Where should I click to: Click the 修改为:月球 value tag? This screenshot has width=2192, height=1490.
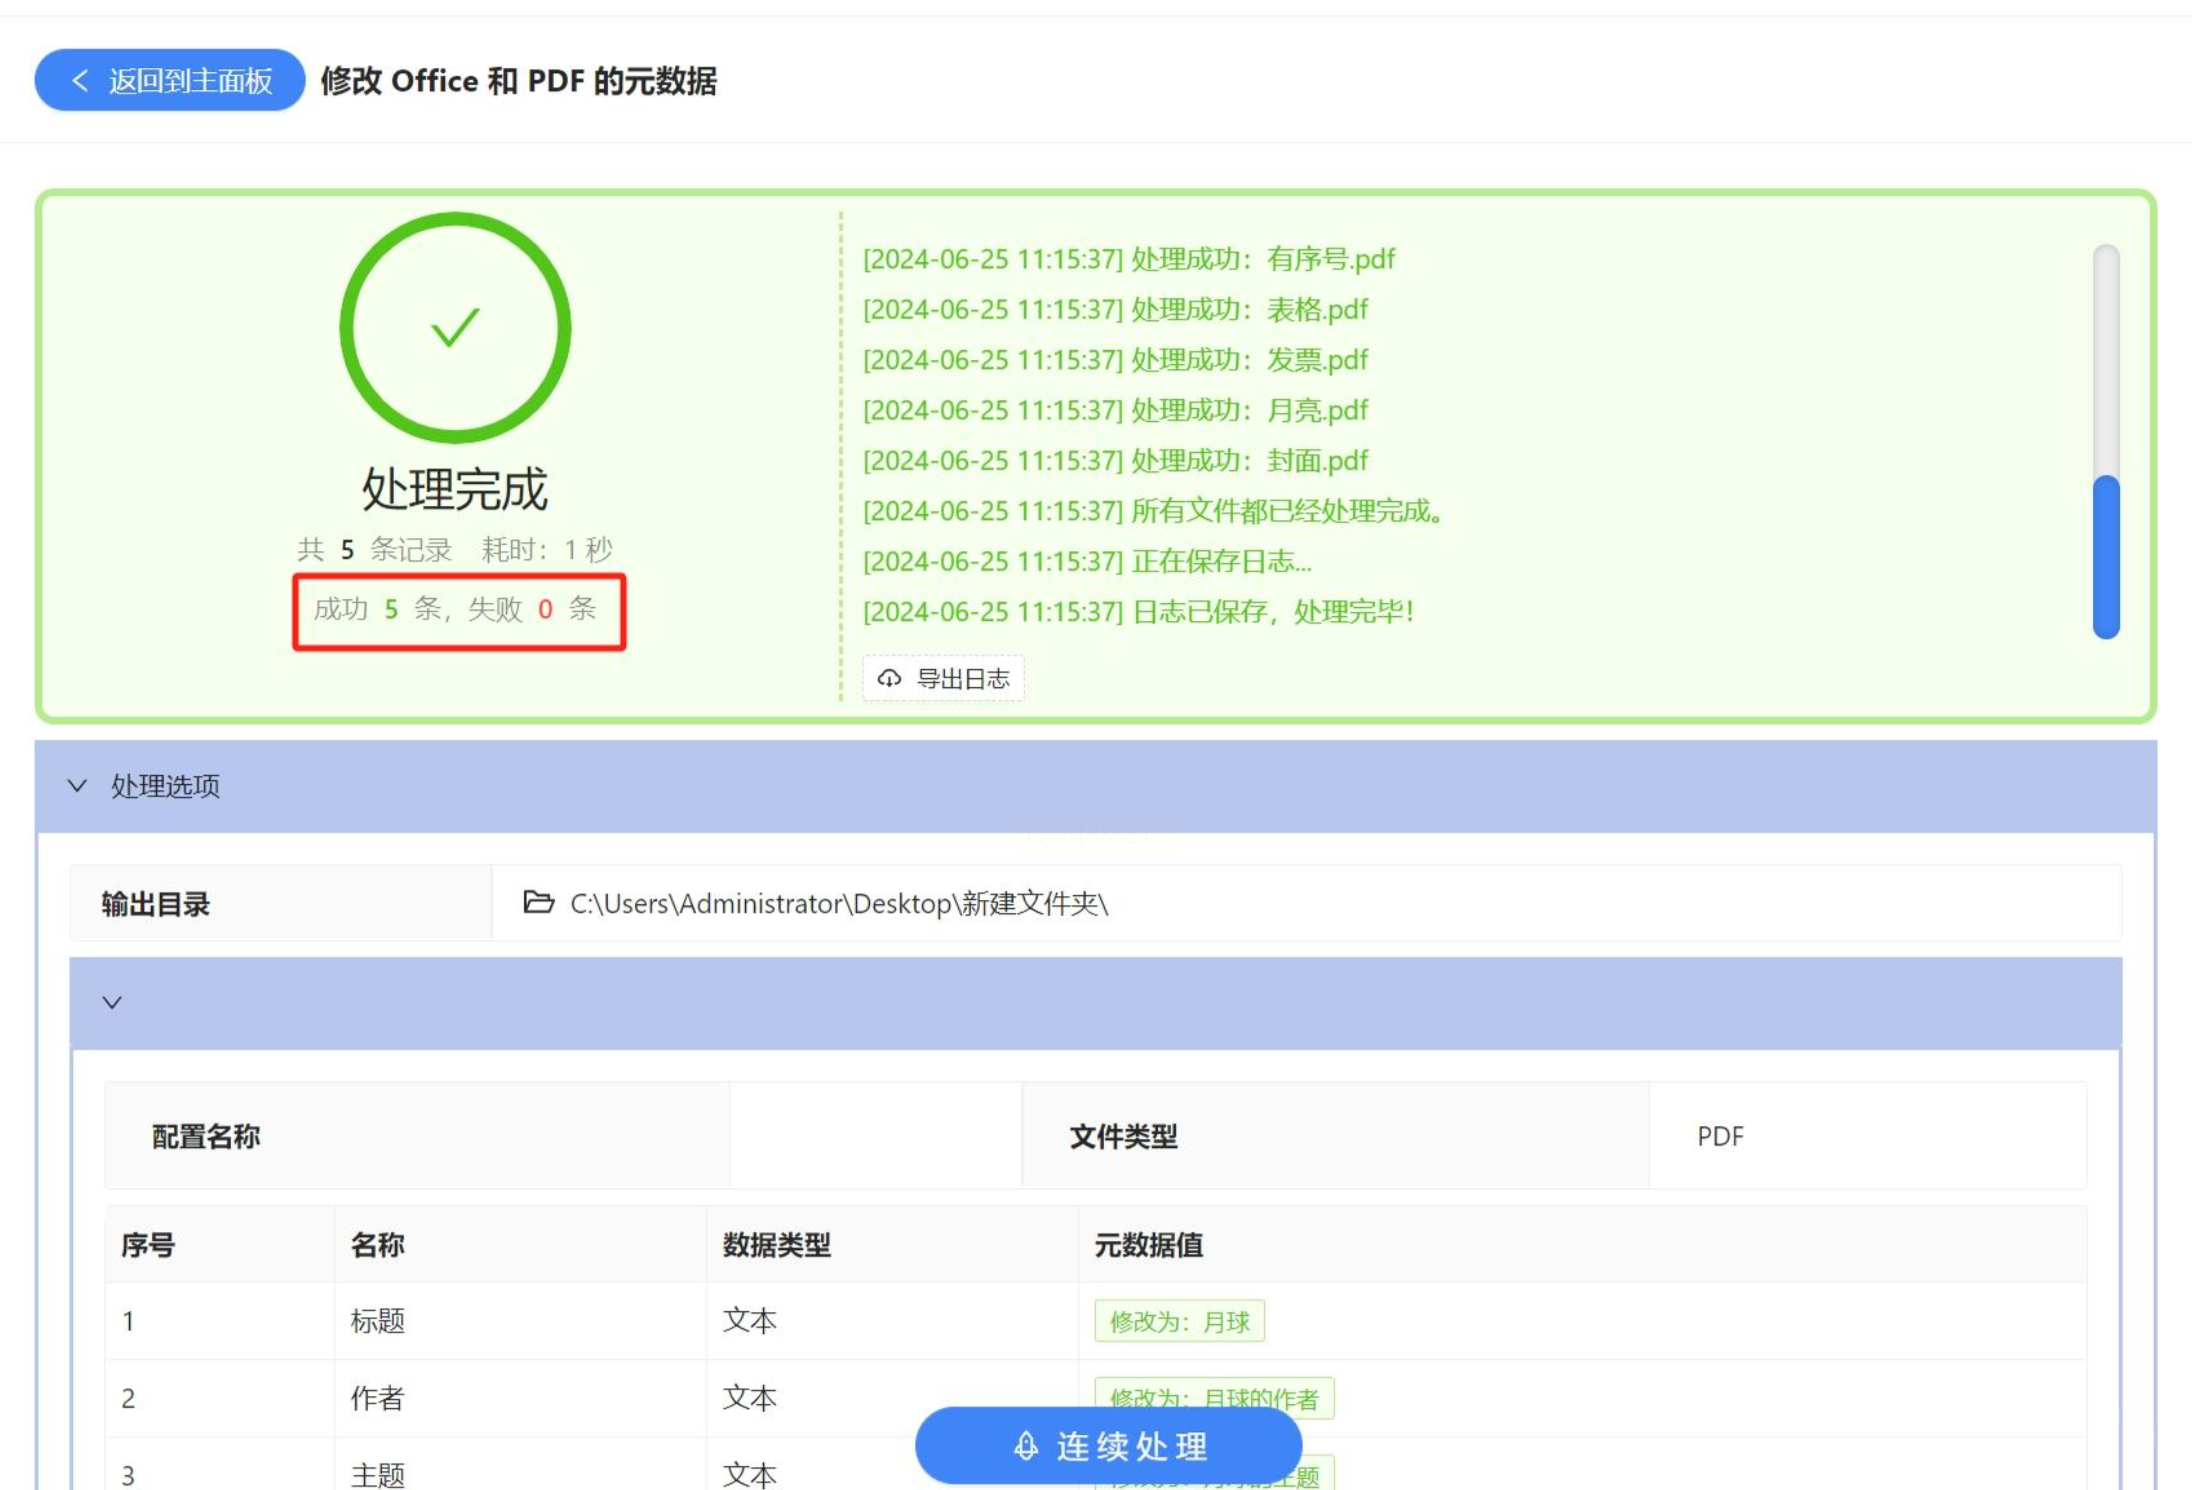[1179, 1322]
